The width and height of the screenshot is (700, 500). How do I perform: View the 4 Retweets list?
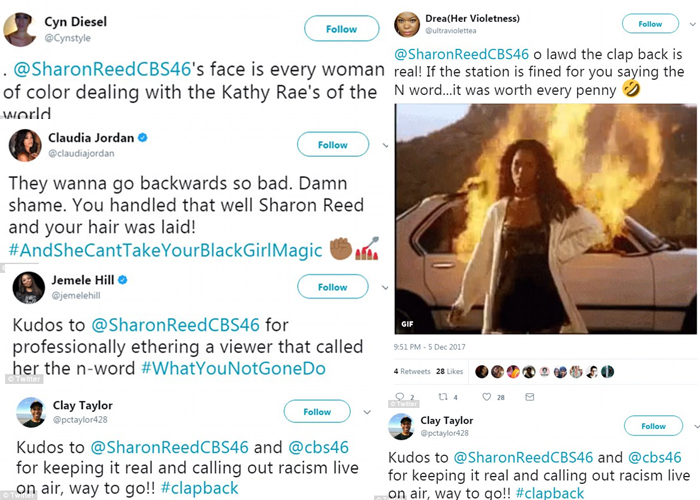click(x=412, y=371)
